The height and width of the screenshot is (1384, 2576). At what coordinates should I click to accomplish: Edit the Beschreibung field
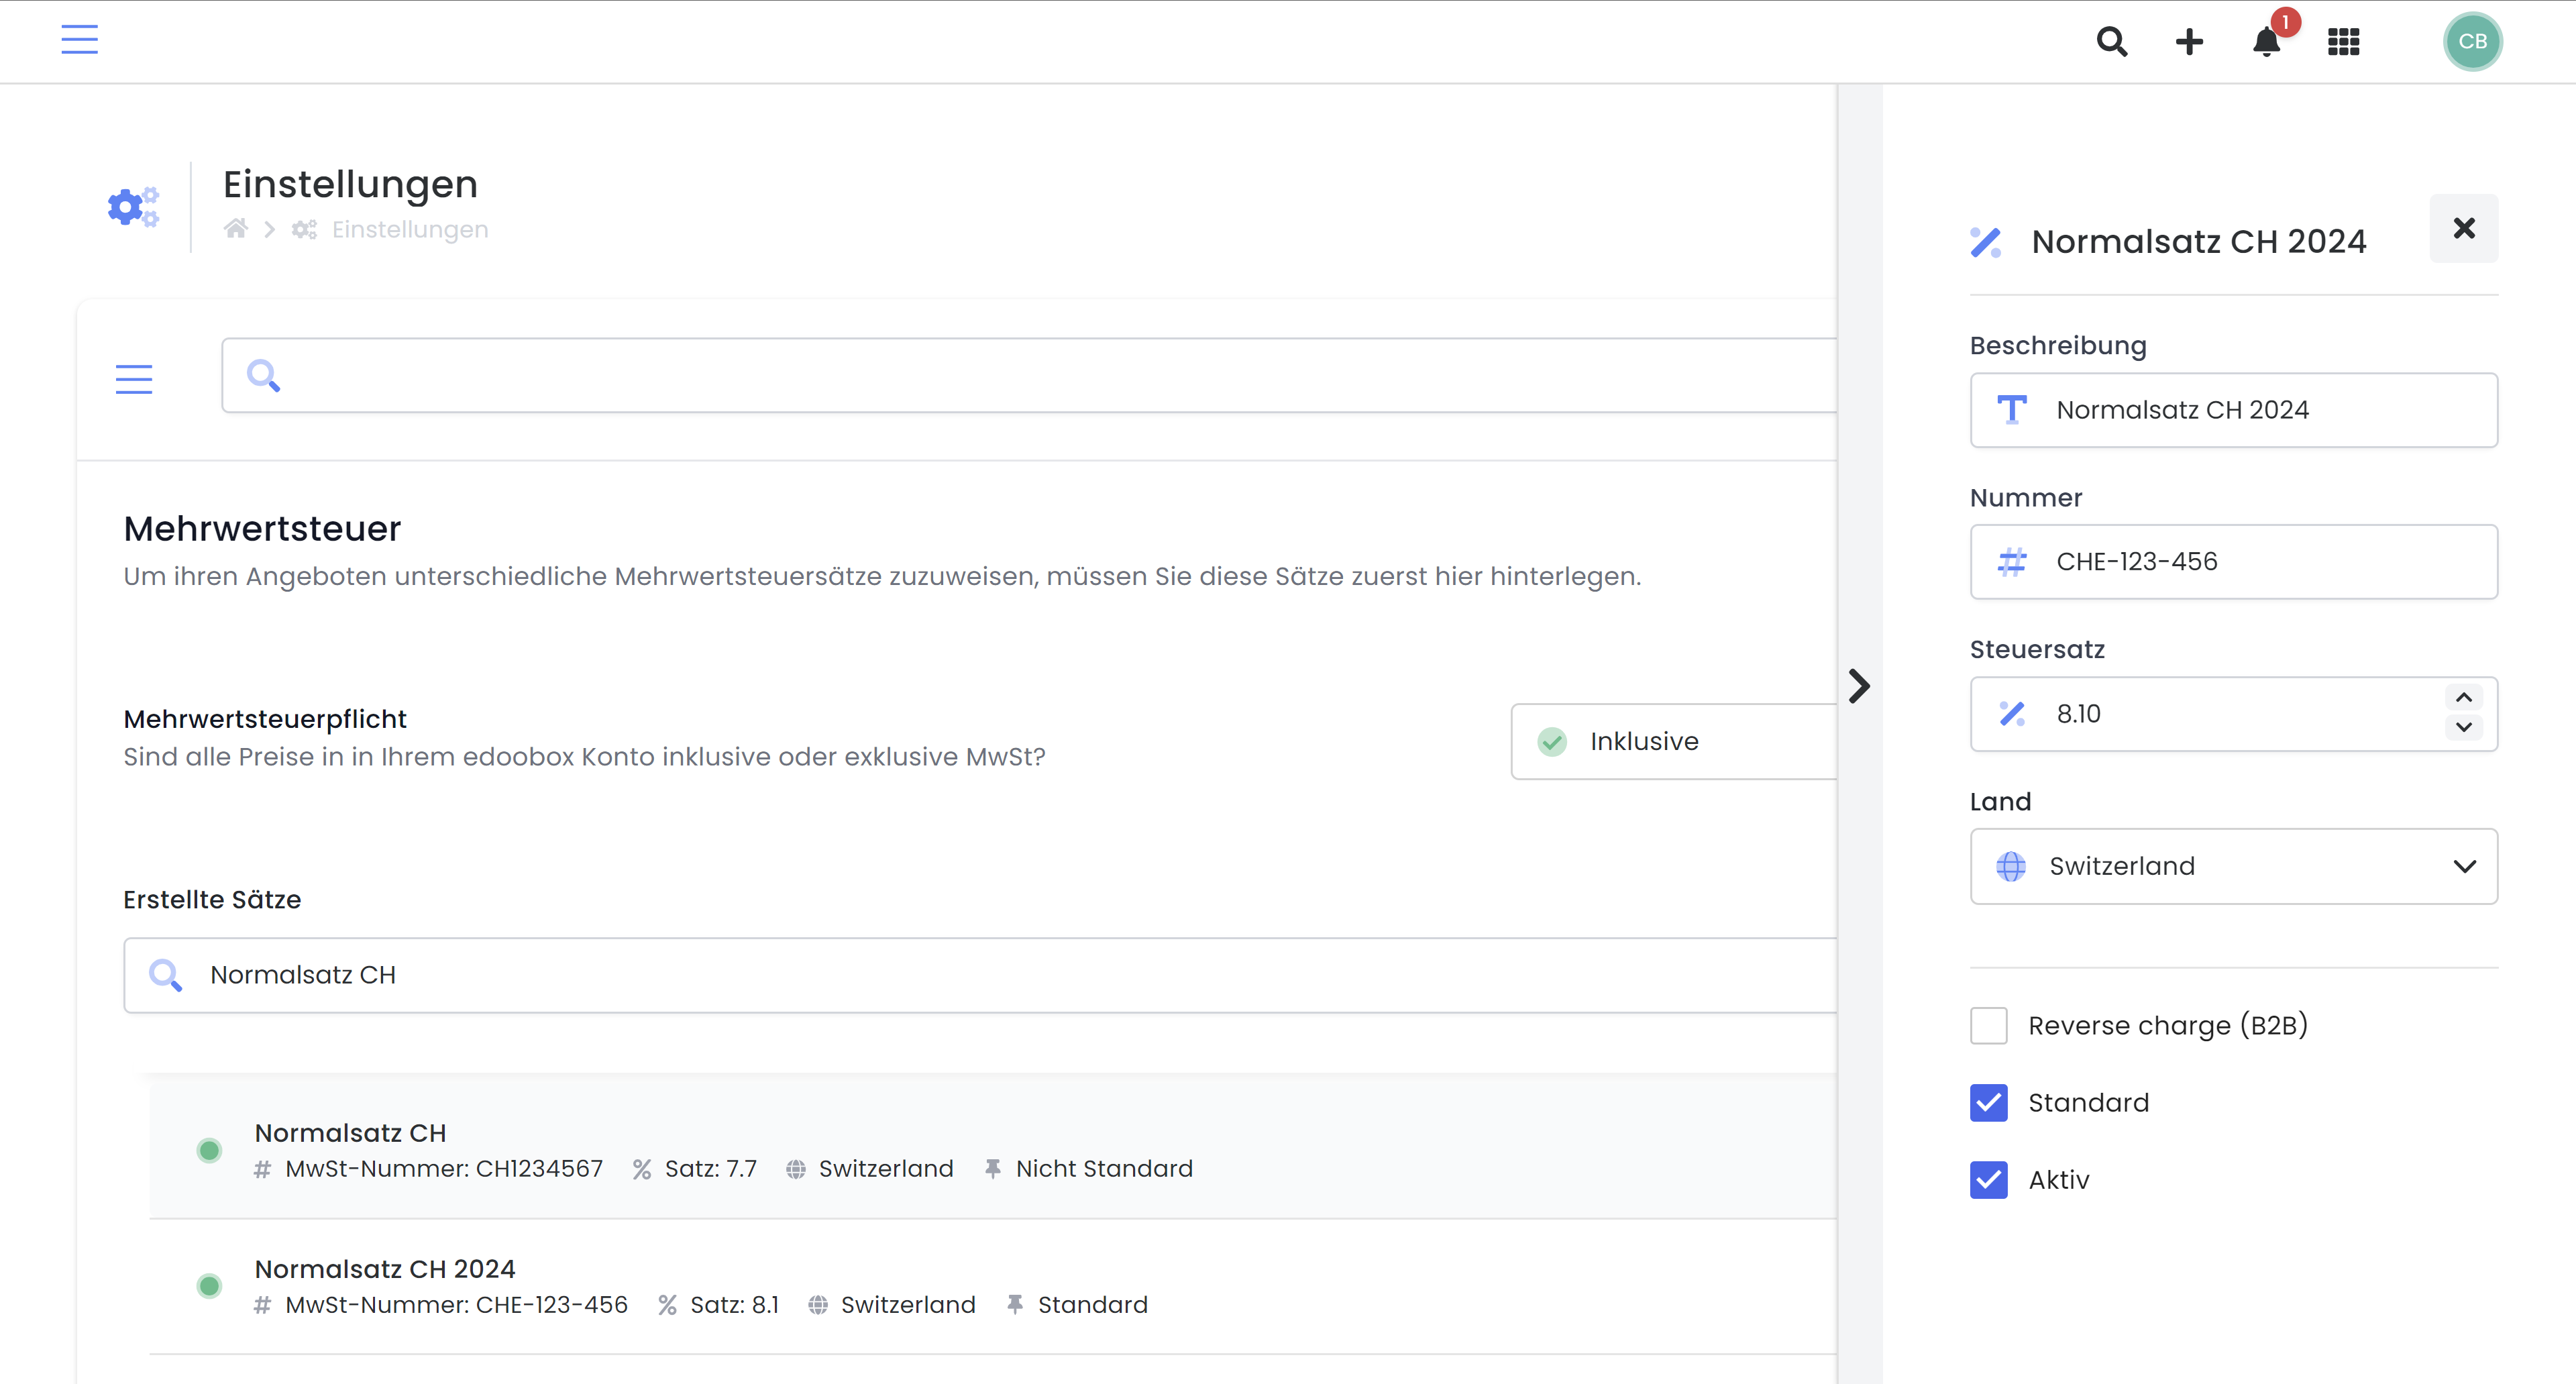(x=2234, y=410)
